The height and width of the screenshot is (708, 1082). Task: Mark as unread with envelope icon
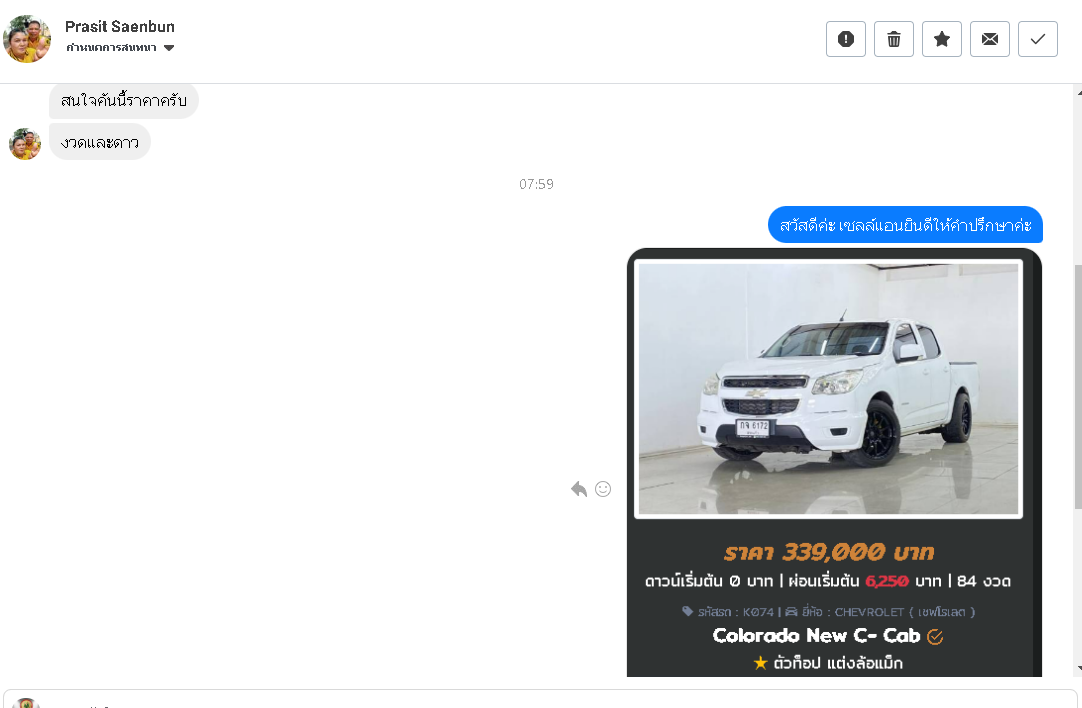[x=990, y=39]
